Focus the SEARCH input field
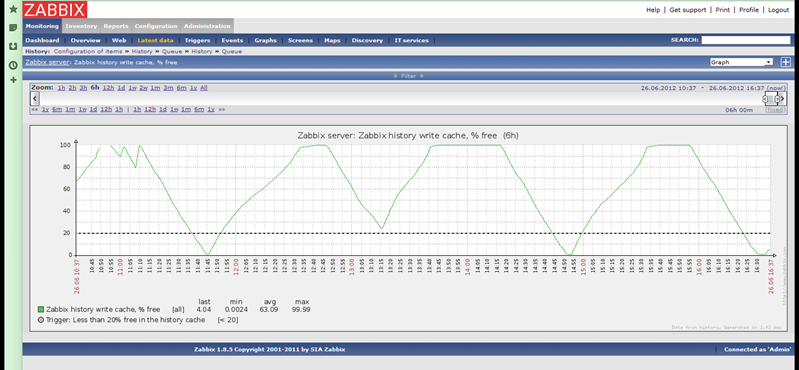Viewport: 799px width, 370px height. coord(746,40)
